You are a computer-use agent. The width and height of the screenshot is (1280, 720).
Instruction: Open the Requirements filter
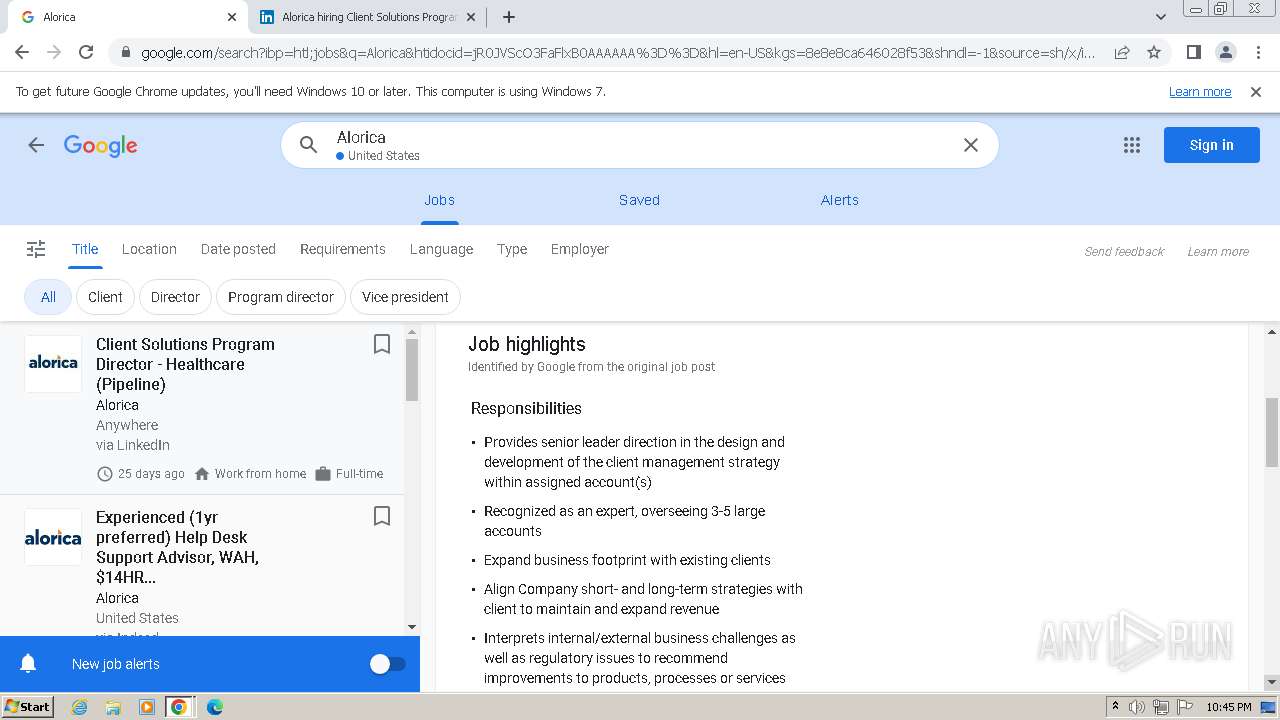coord(343,249)
